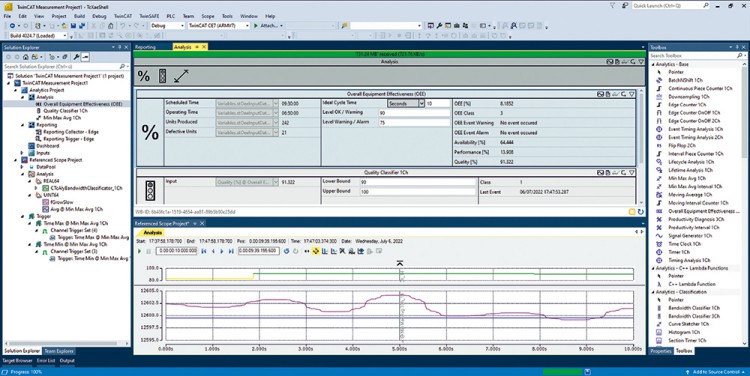
Task: Click Add to Source Control in status bar
Action: (716, 372)
